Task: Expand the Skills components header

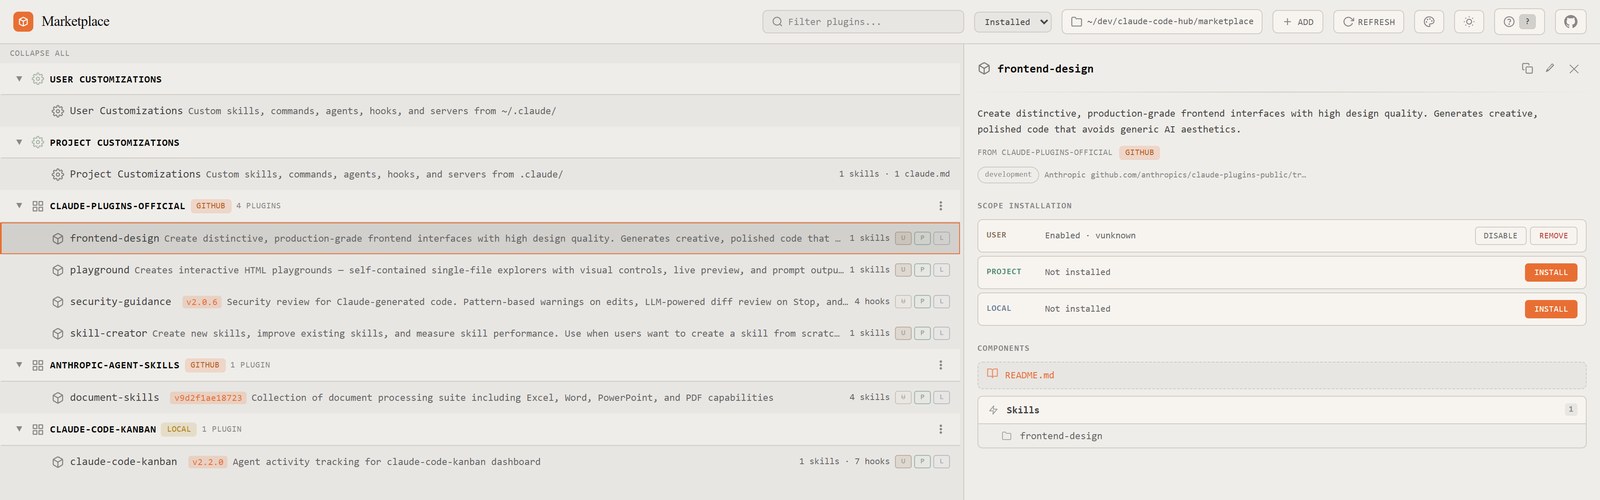Action: [1282, 410]
